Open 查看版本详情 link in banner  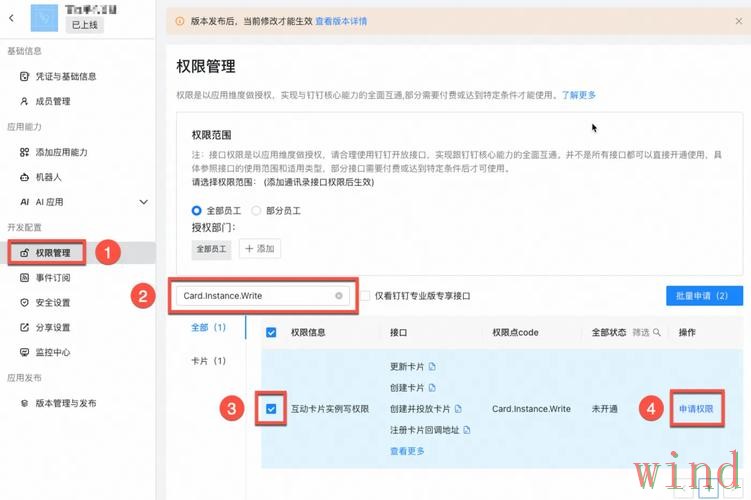click(x=341, y=21)
